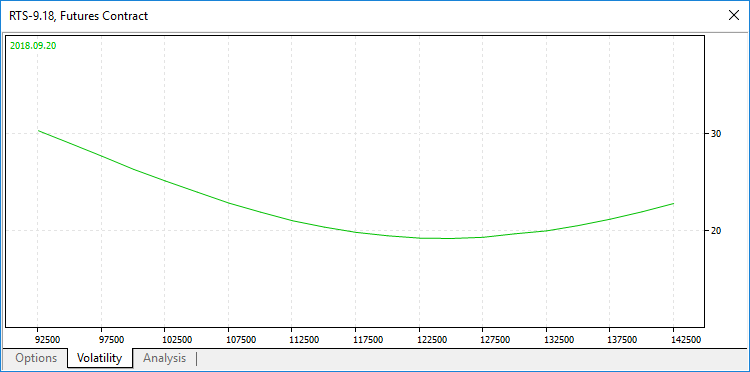Close the RTS-9.18 Futures Contract window
Viewport: 750px width, 372px height.
733,15
